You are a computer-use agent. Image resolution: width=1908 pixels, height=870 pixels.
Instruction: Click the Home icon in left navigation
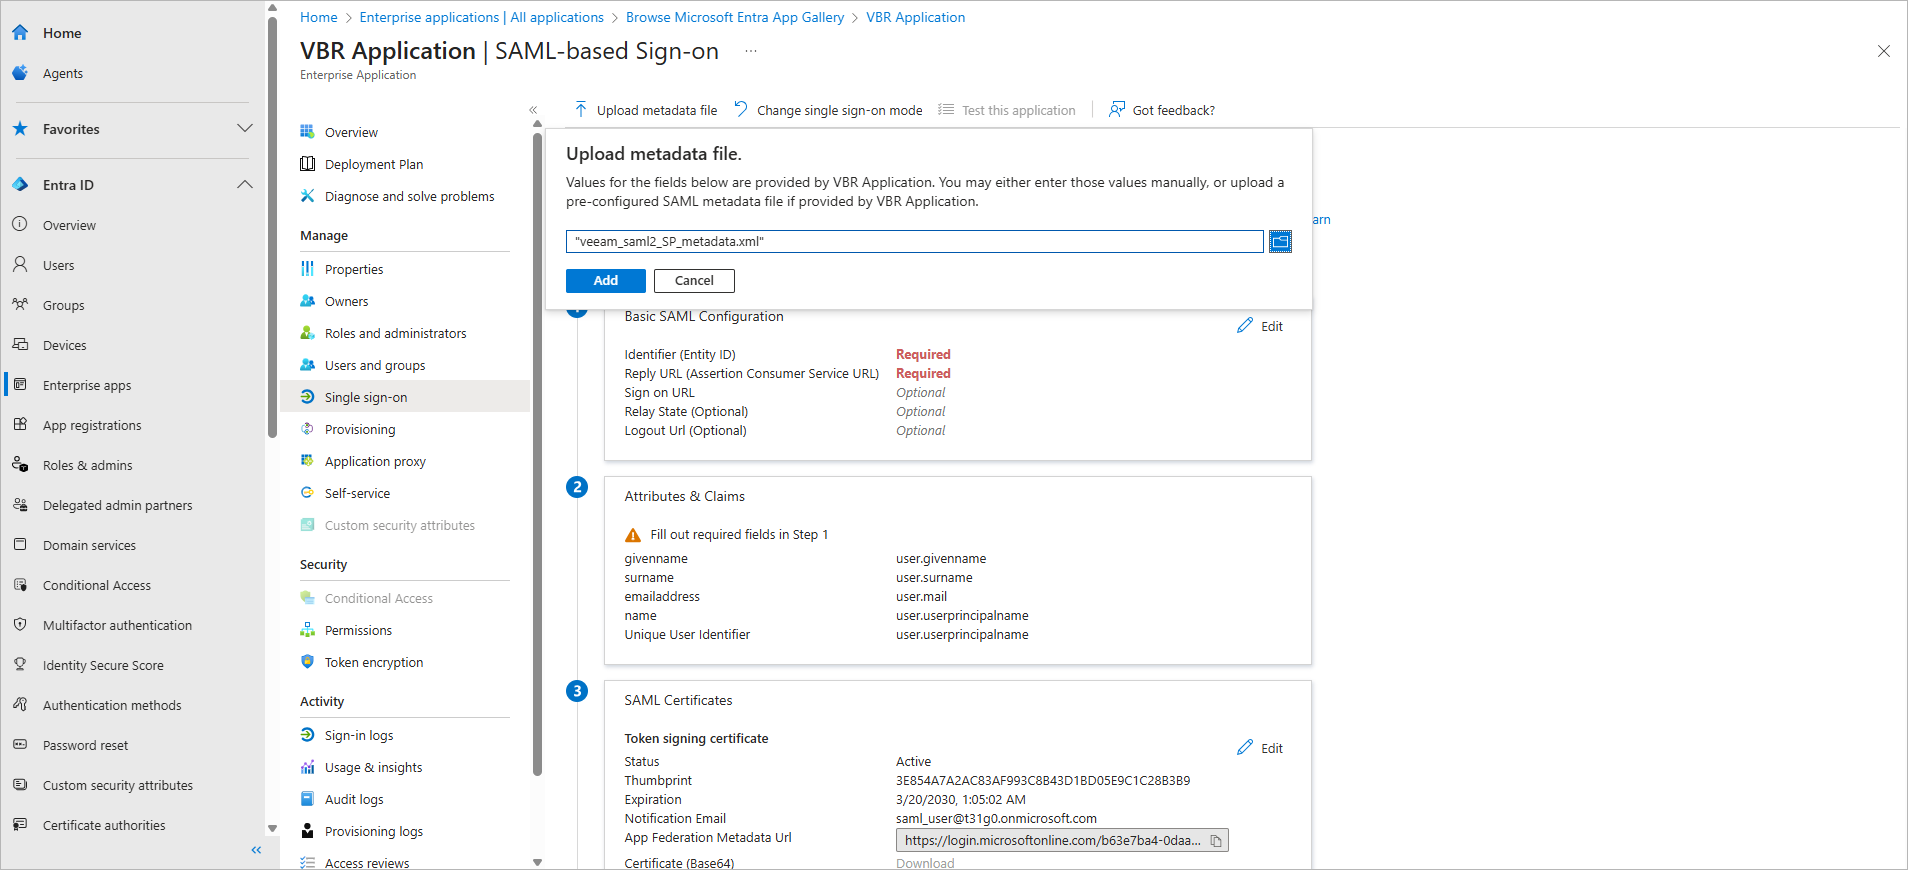pyautogui.click(x=20, y=33)
